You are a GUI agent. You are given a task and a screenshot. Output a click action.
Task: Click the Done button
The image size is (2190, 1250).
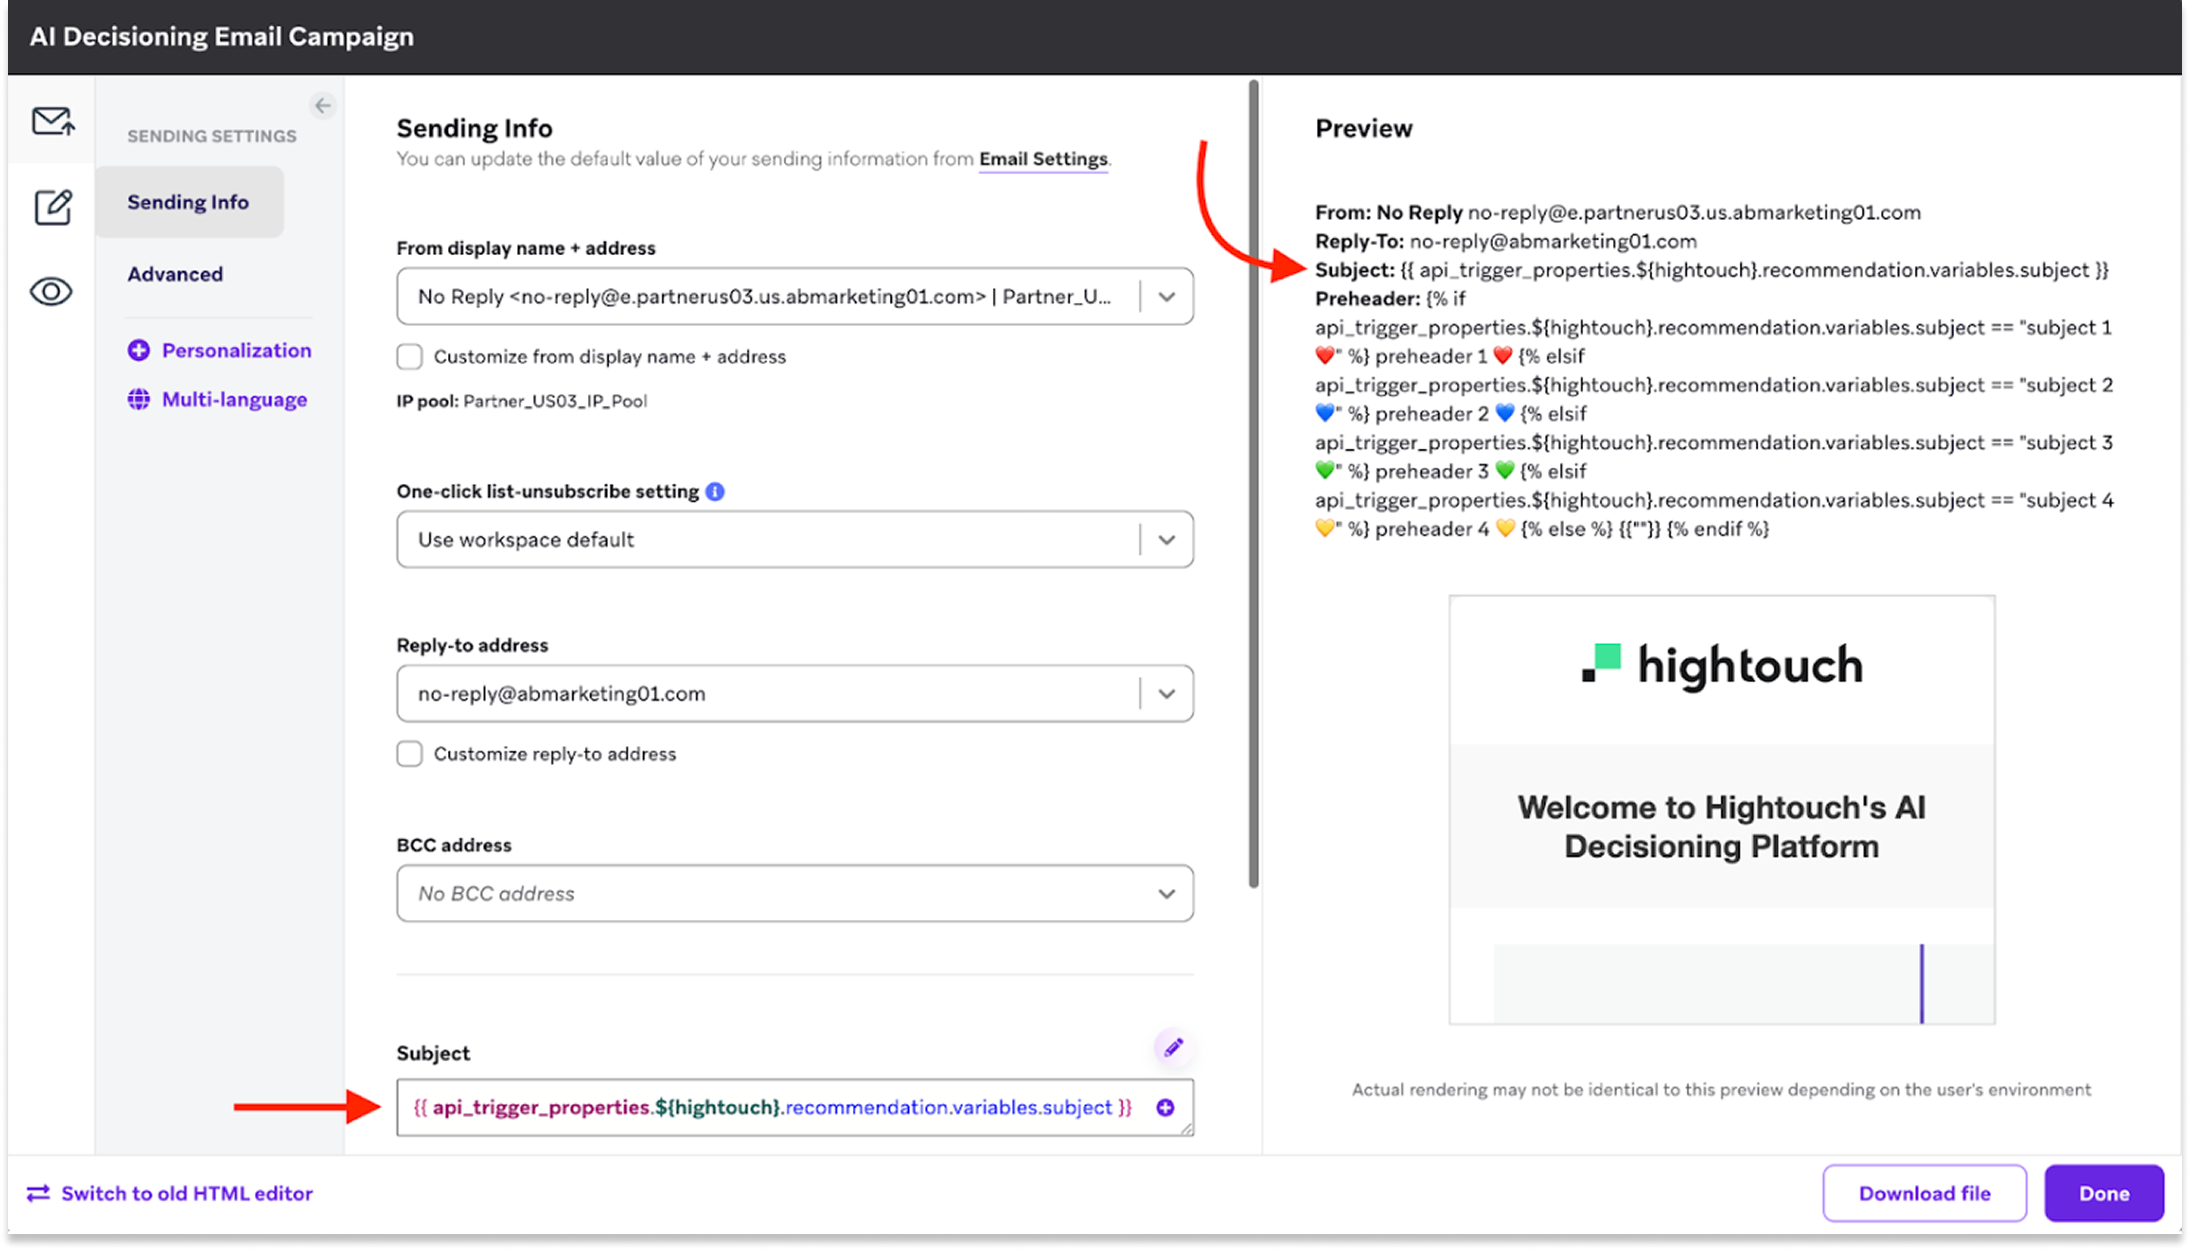tap(2103, 1193)
